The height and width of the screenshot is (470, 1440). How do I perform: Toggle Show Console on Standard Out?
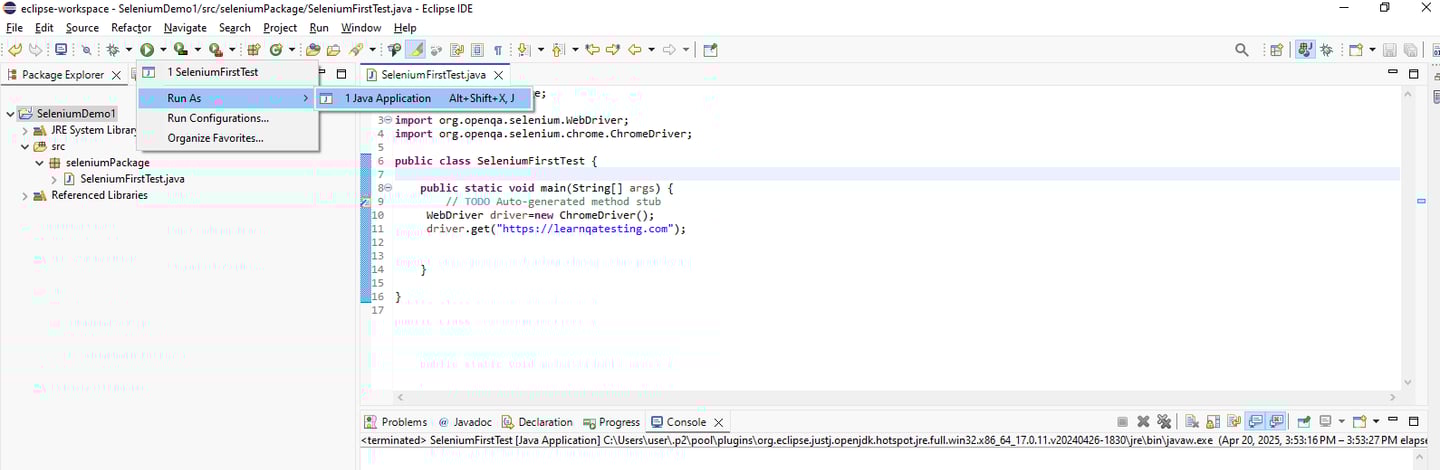tap(1255, 421)
